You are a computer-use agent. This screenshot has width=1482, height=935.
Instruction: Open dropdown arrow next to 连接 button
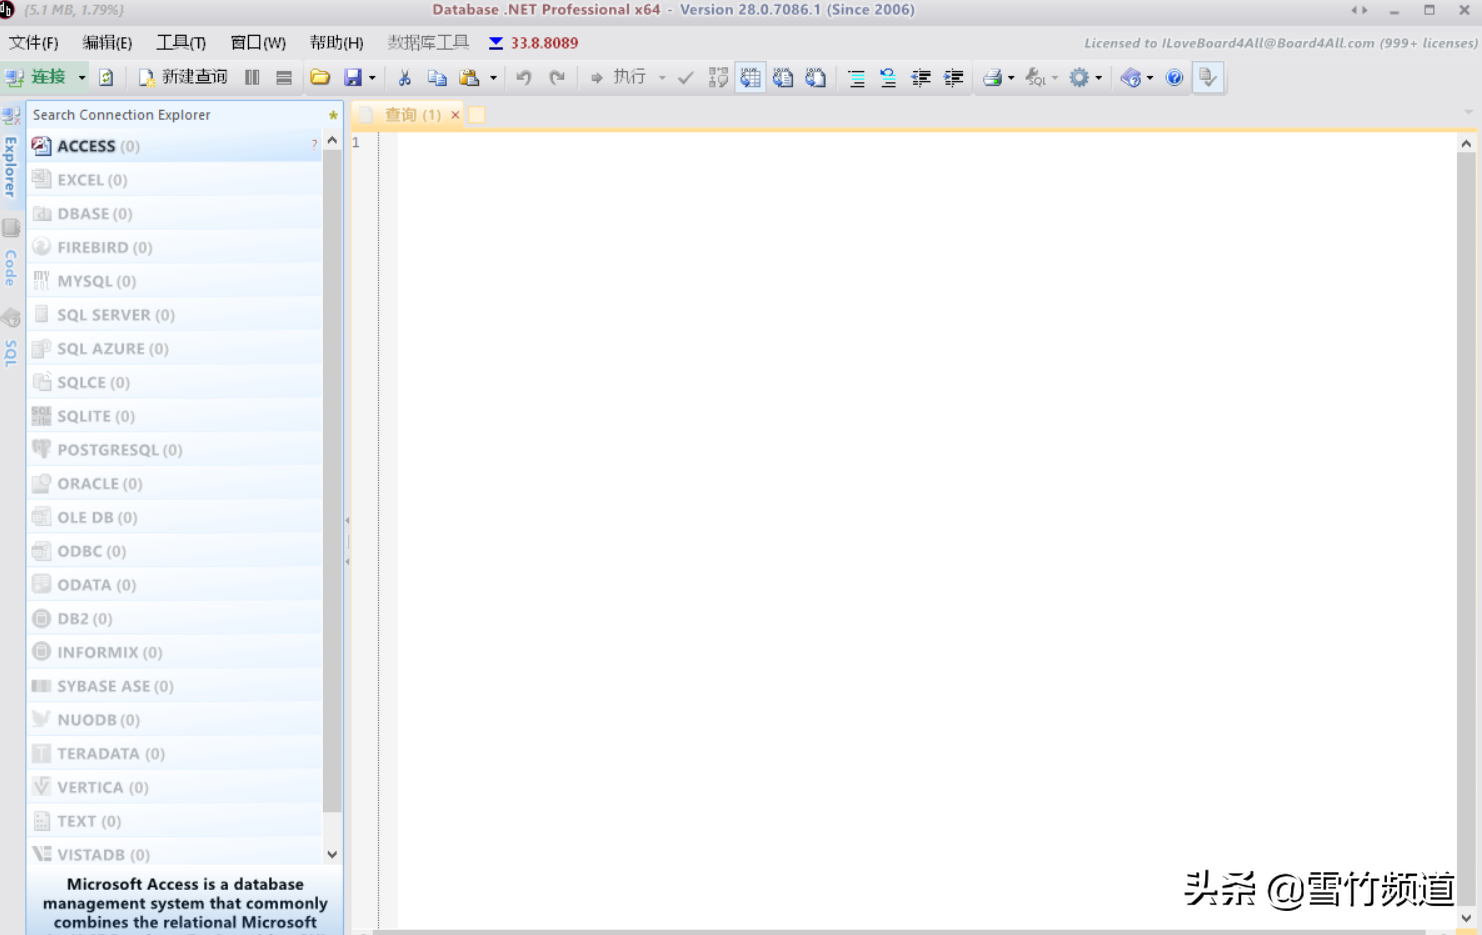tap(82, 78)
